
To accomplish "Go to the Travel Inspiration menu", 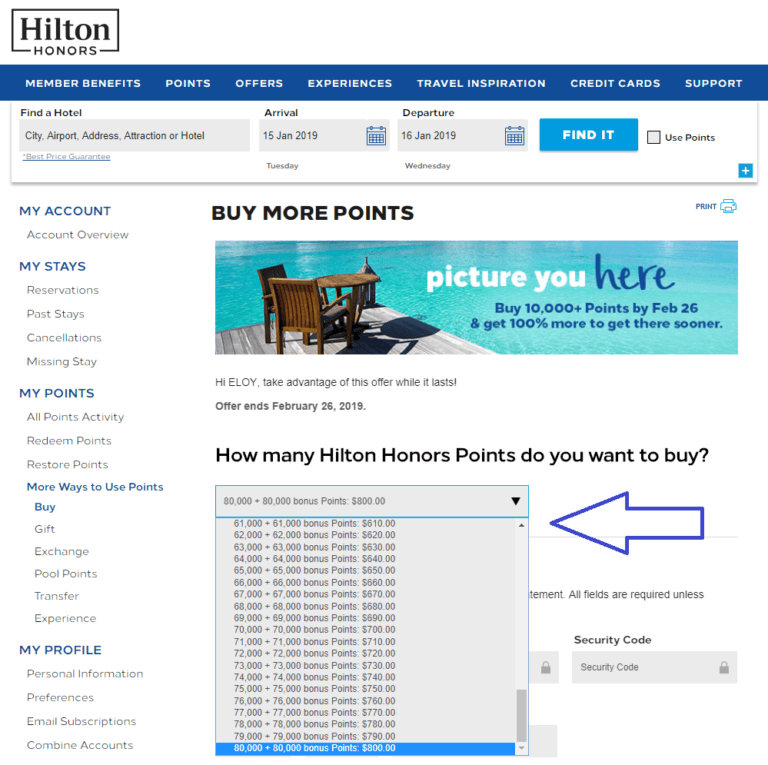I will pos(481,83).
